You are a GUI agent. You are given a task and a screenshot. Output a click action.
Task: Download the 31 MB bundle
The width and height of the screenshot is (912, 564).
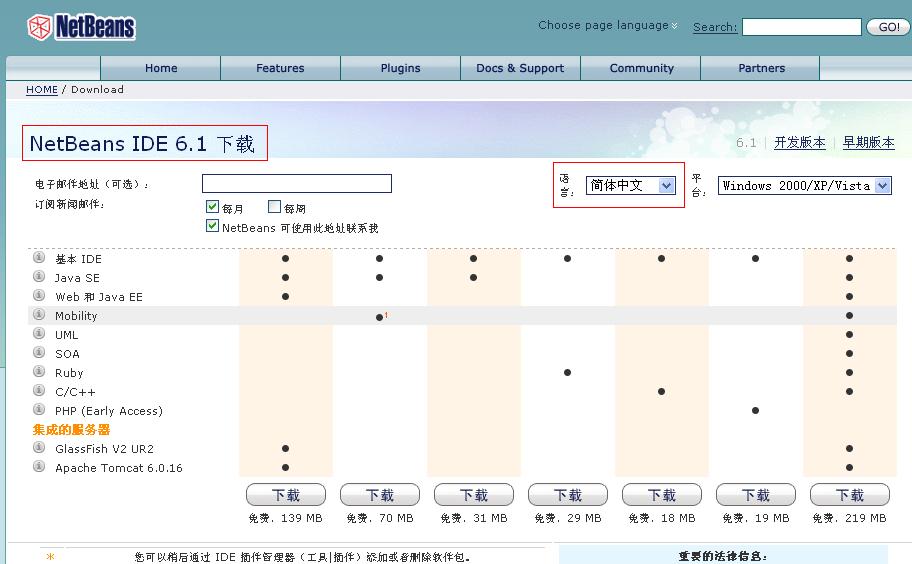coord(474,495)
